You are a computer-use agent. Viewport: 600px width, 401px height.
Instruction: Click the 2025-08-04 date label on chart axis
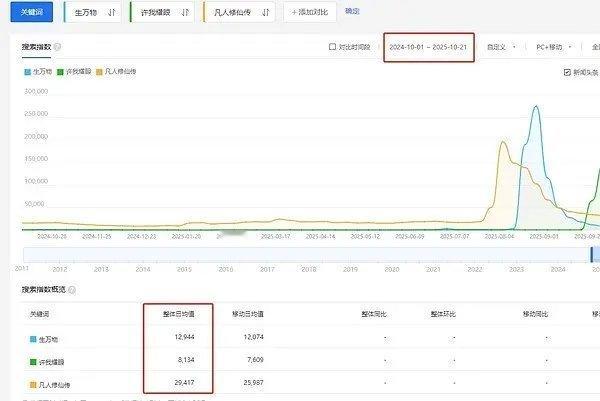coord(499,237)
